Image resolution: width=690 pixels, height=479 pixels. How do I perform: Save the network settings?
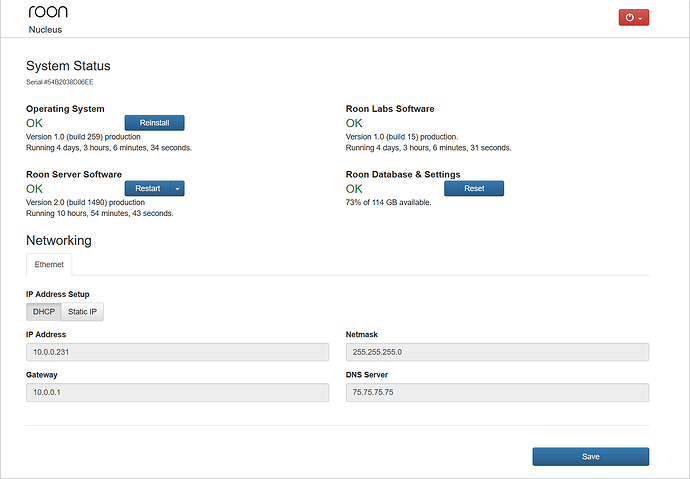click(x=591, y=457)
